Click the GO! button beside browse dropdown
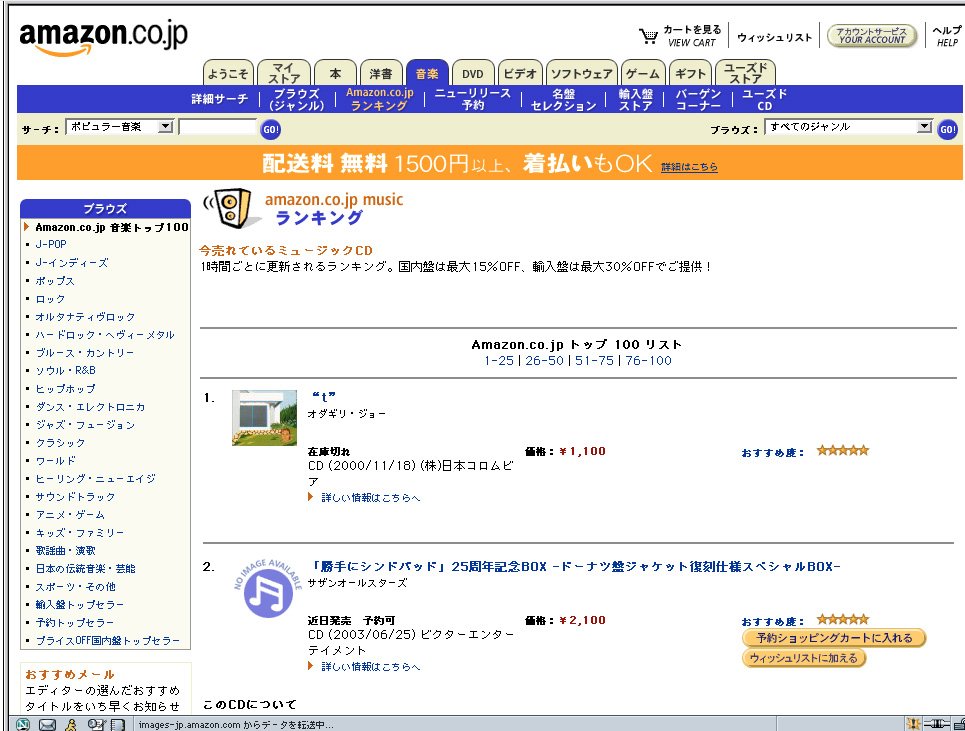 pyautogui.click(x=948, y=129)
